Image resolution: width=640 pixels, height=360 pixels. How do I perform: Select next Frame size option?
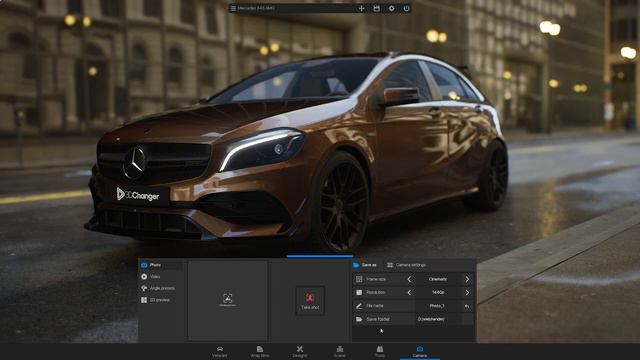point(467,279)
